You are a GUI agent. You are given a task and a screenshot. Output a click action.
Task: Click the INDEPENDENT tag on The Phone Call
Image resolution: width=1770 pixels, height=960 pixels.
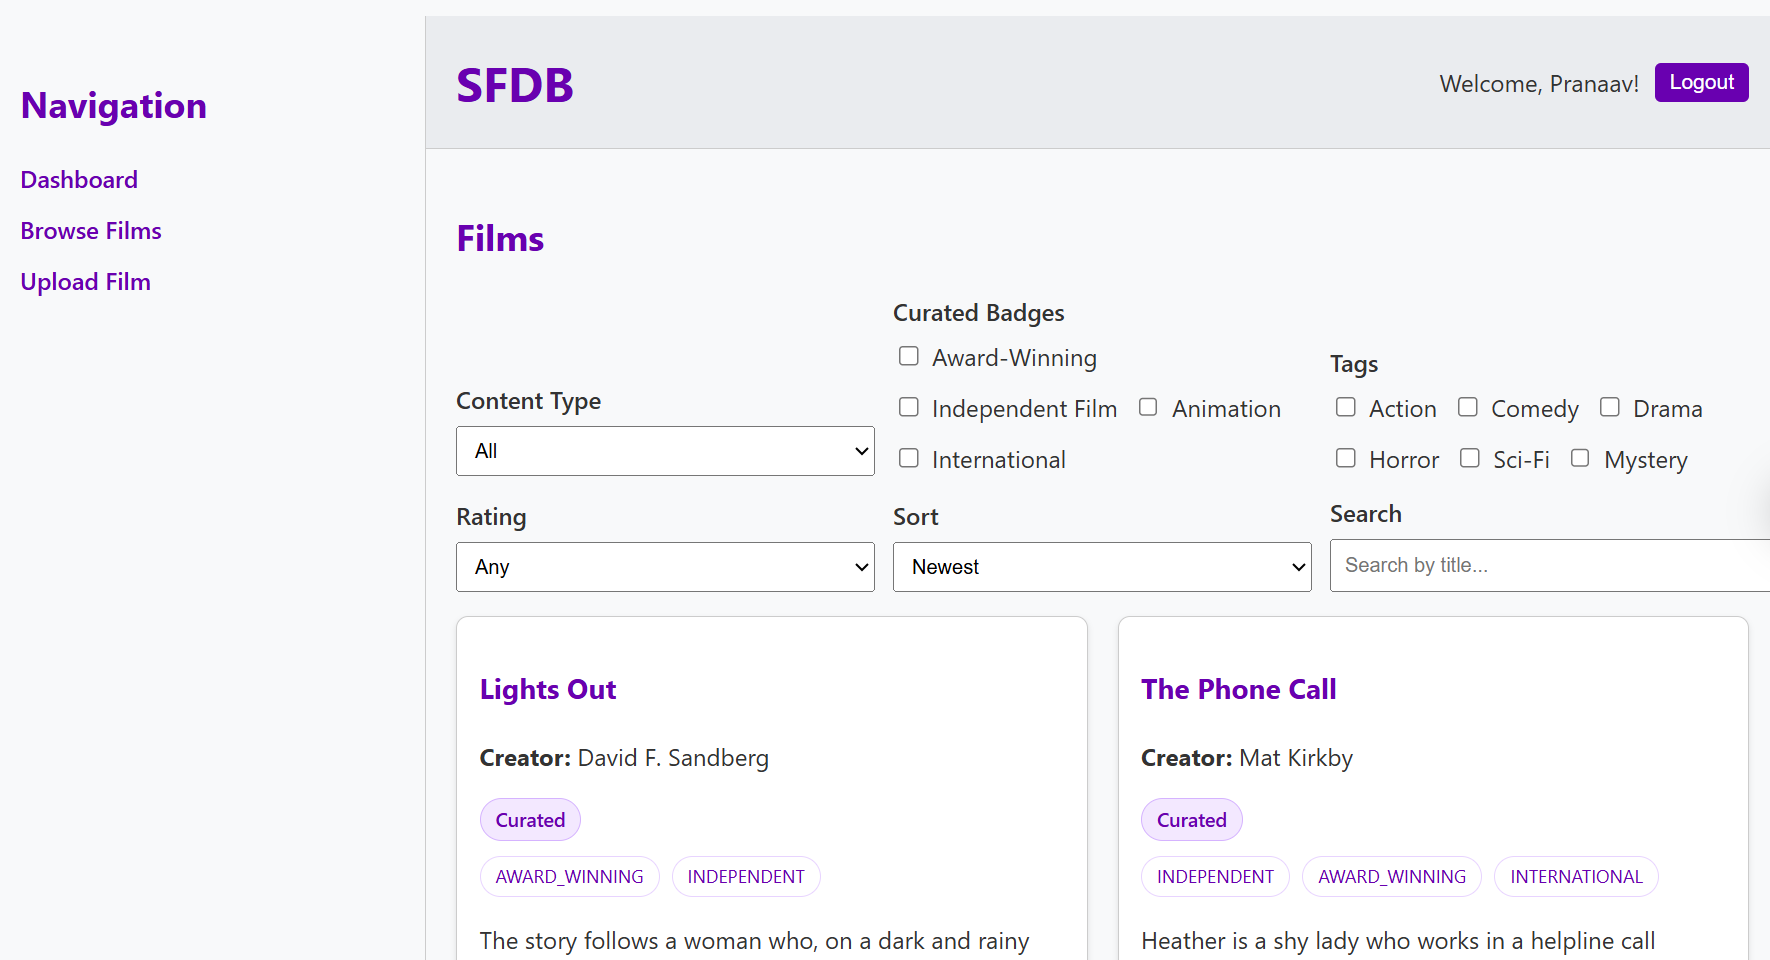click(x=1216, y=877)
